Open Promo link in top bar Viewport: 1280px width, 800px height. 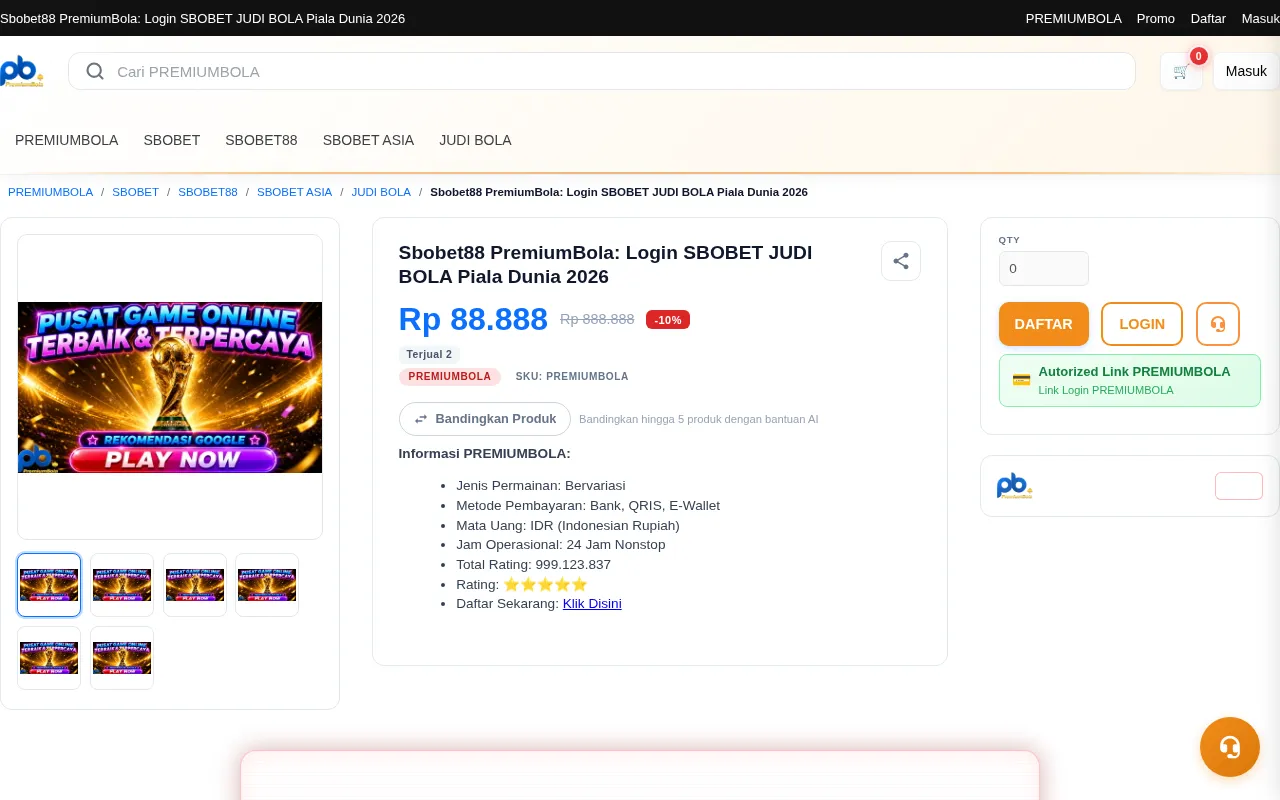pos(1156,18)
